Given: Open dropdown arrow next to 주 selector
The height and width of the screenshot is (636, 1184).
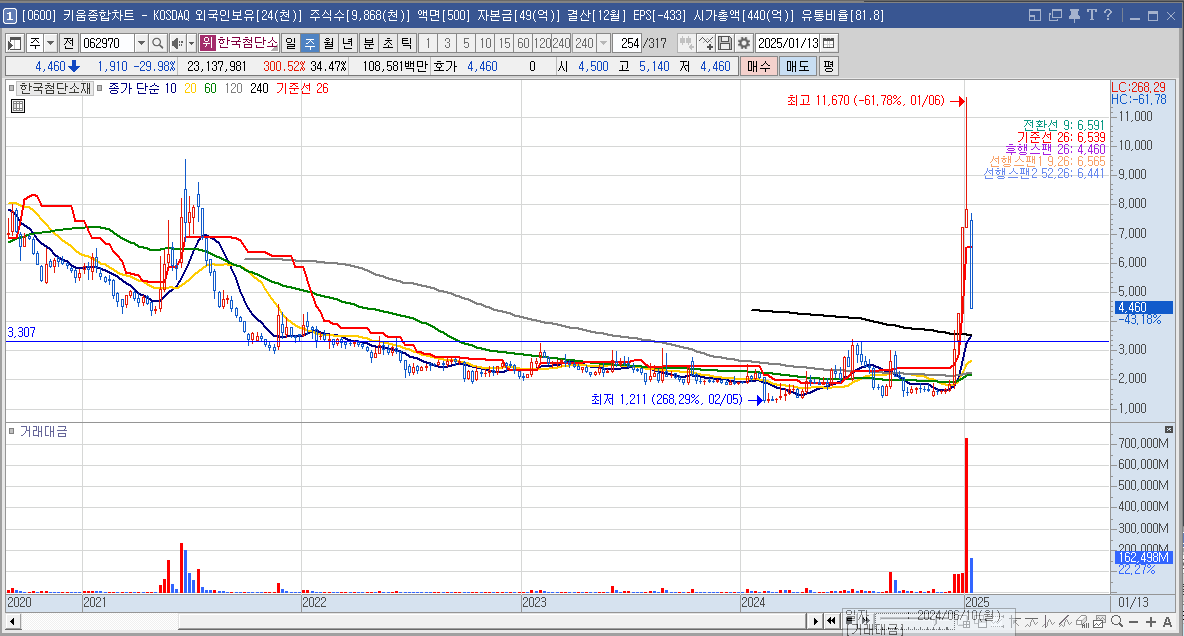Looking at the screenshot, I should click(51, 44).
